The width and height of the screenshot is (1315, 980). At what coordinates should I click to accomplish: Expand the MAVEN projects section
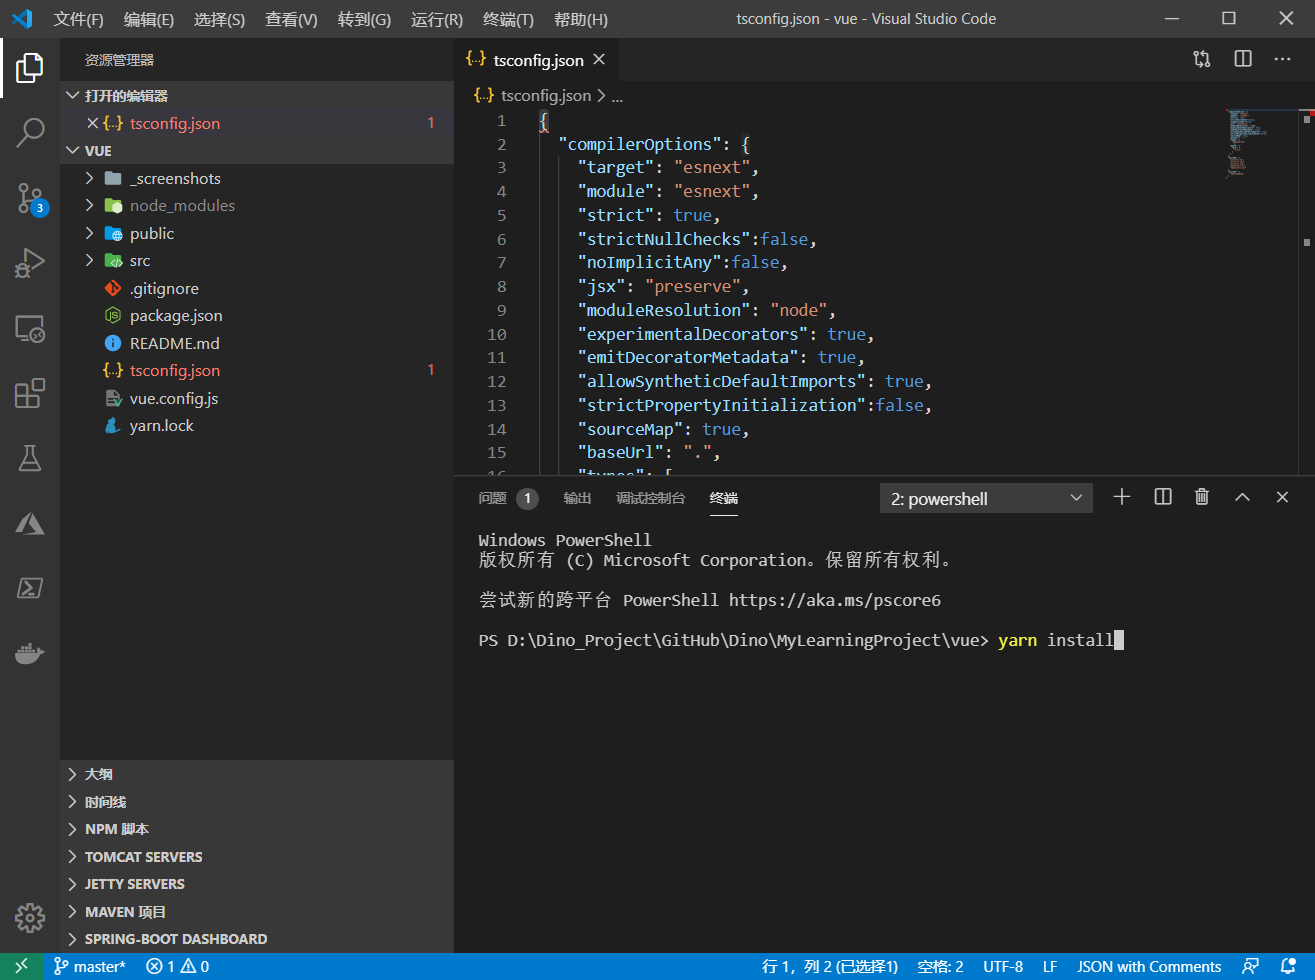257,912
